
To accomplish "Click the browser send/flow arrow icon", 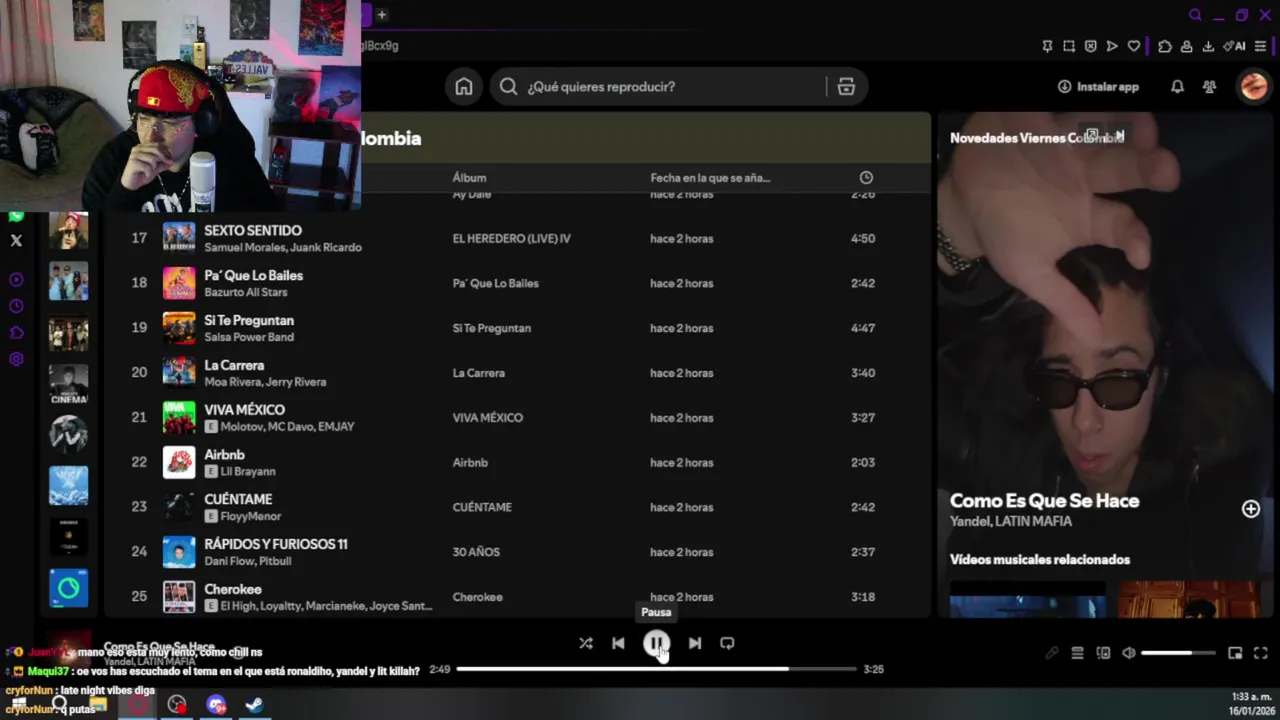I will click(x=1112, y=46).
